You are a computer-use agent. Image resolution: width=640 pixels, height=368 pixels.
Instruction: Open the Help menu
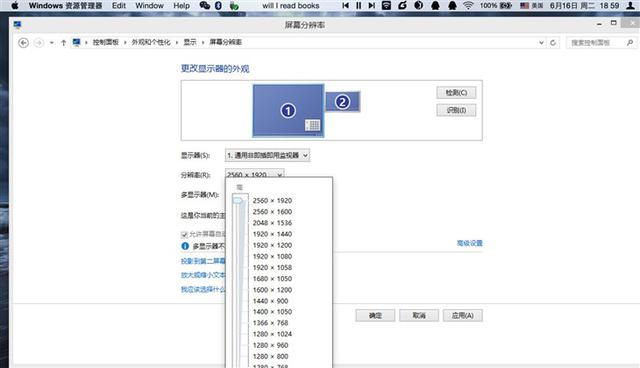click(x=181, y=6)
